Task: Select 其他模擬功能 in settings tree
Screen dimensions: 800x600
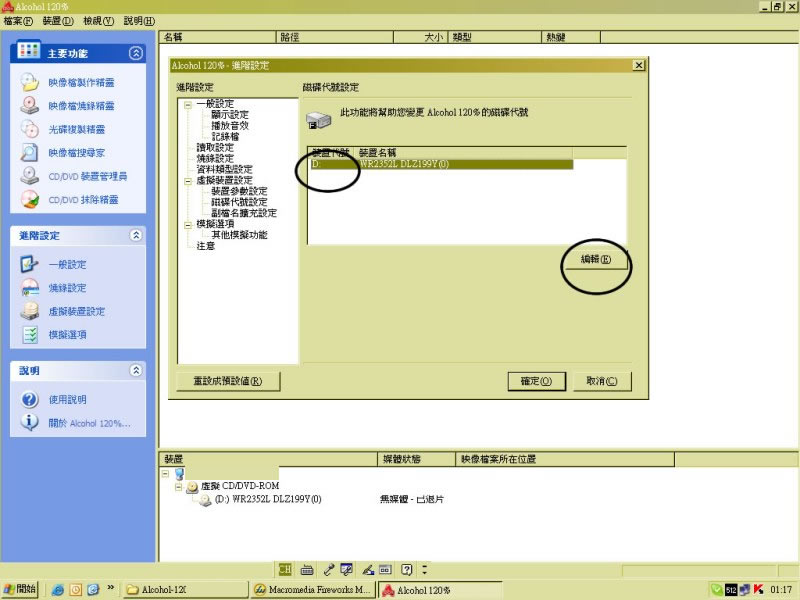Action: point(239,235)
